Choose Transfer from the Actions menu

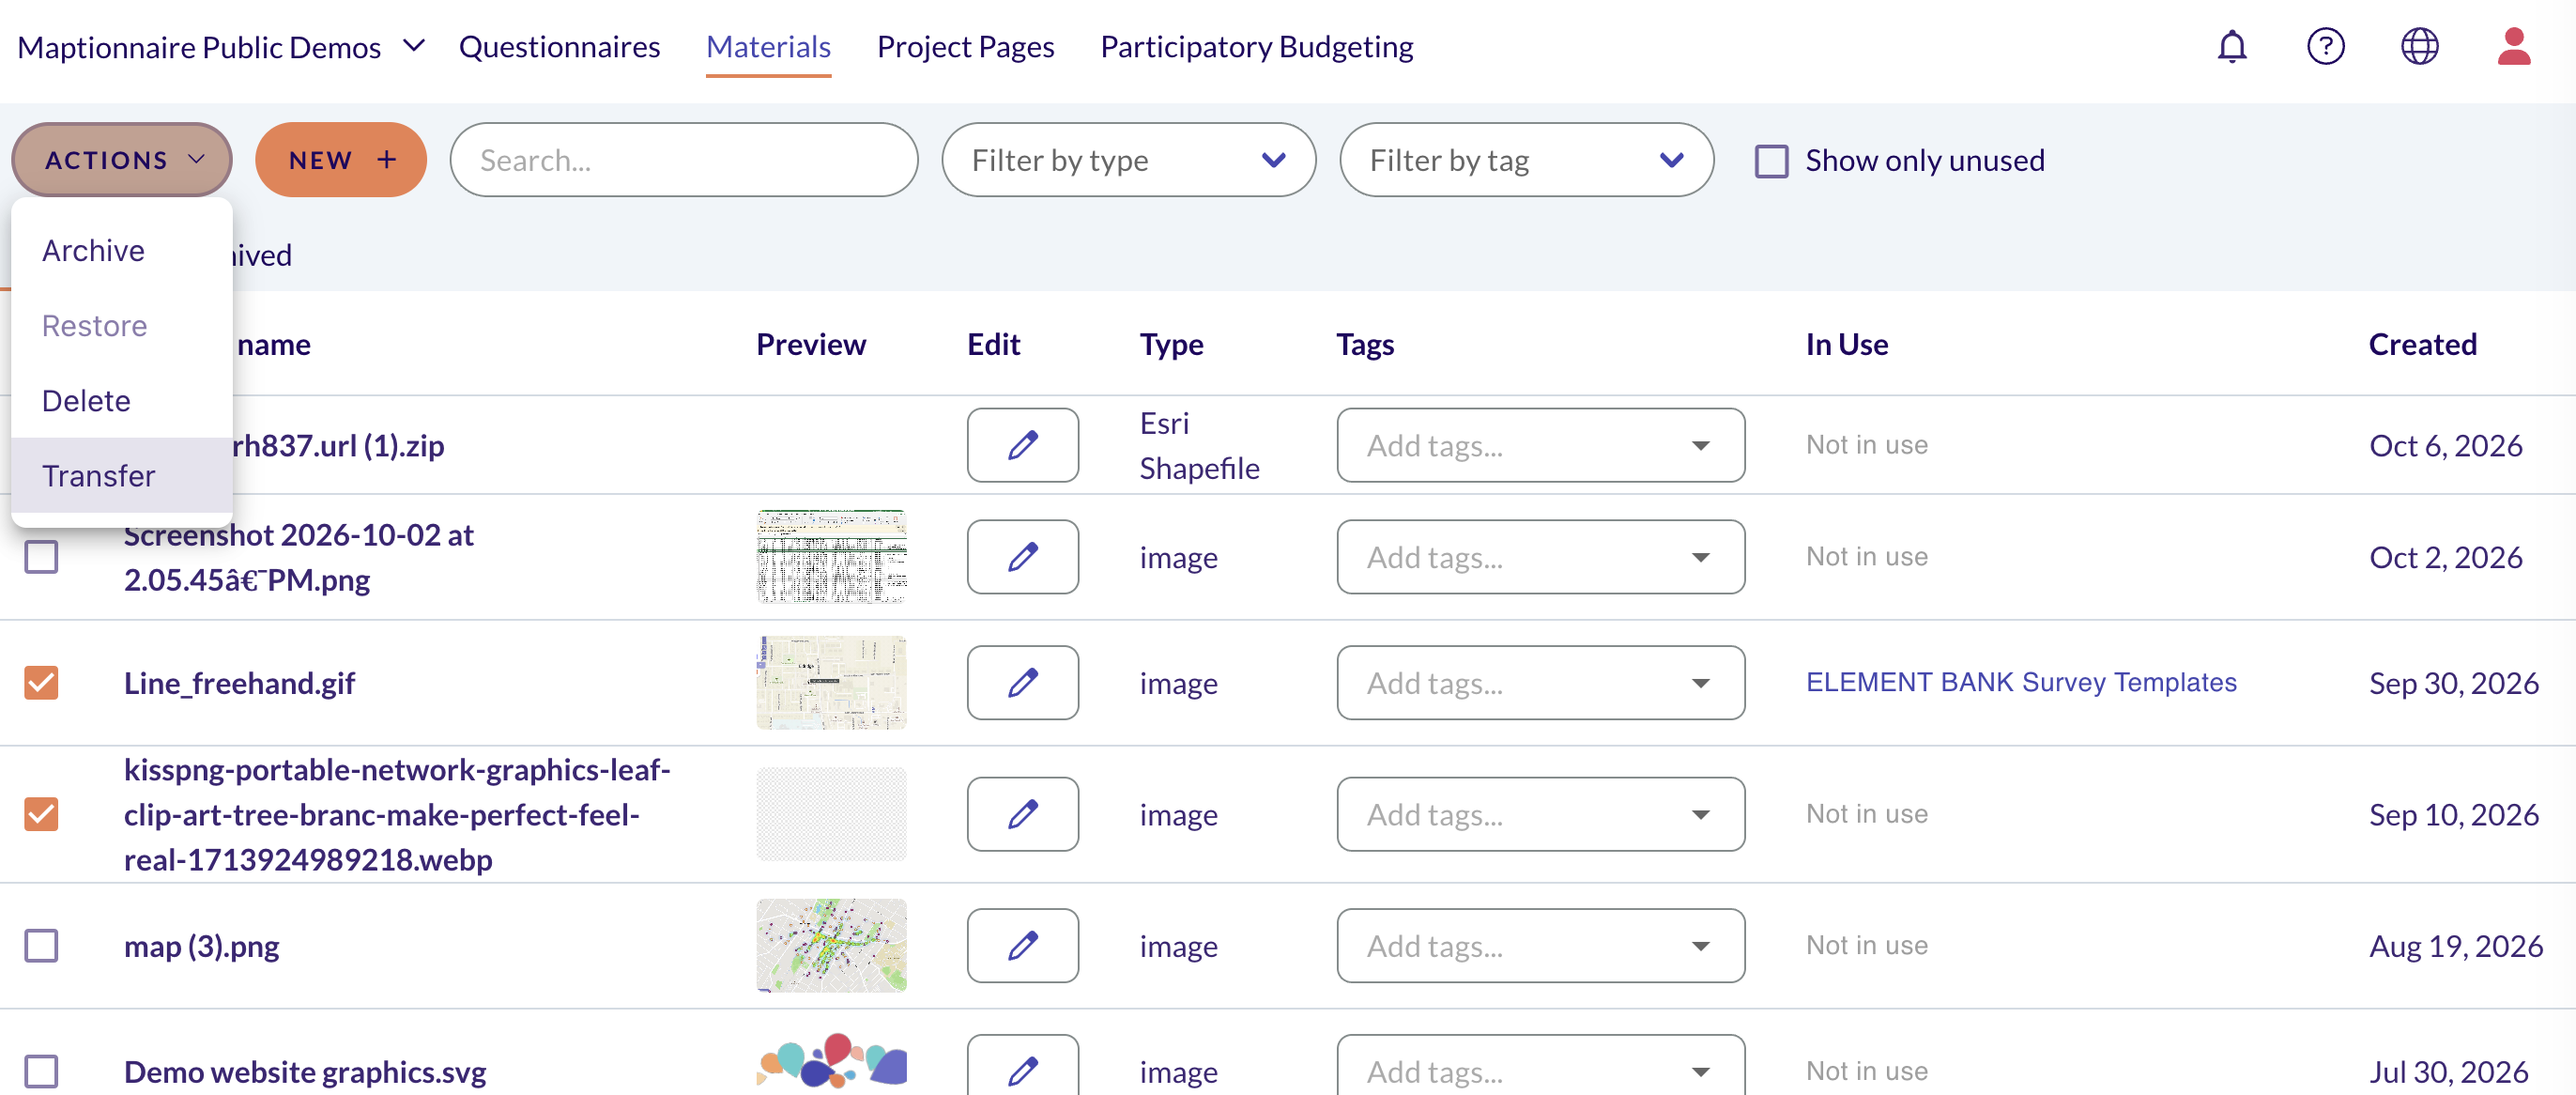pyautogui.click(x=121, y=476)
